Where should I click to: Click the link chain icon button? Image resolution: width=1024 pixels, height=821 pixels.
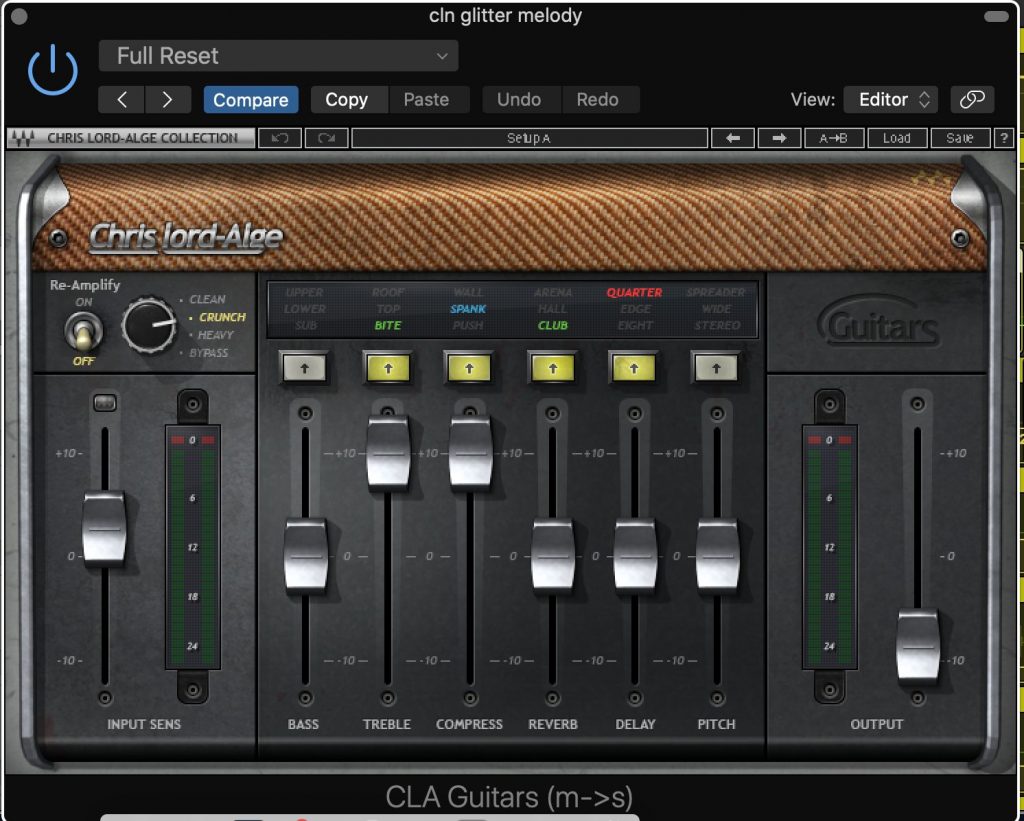click(972, 99)
